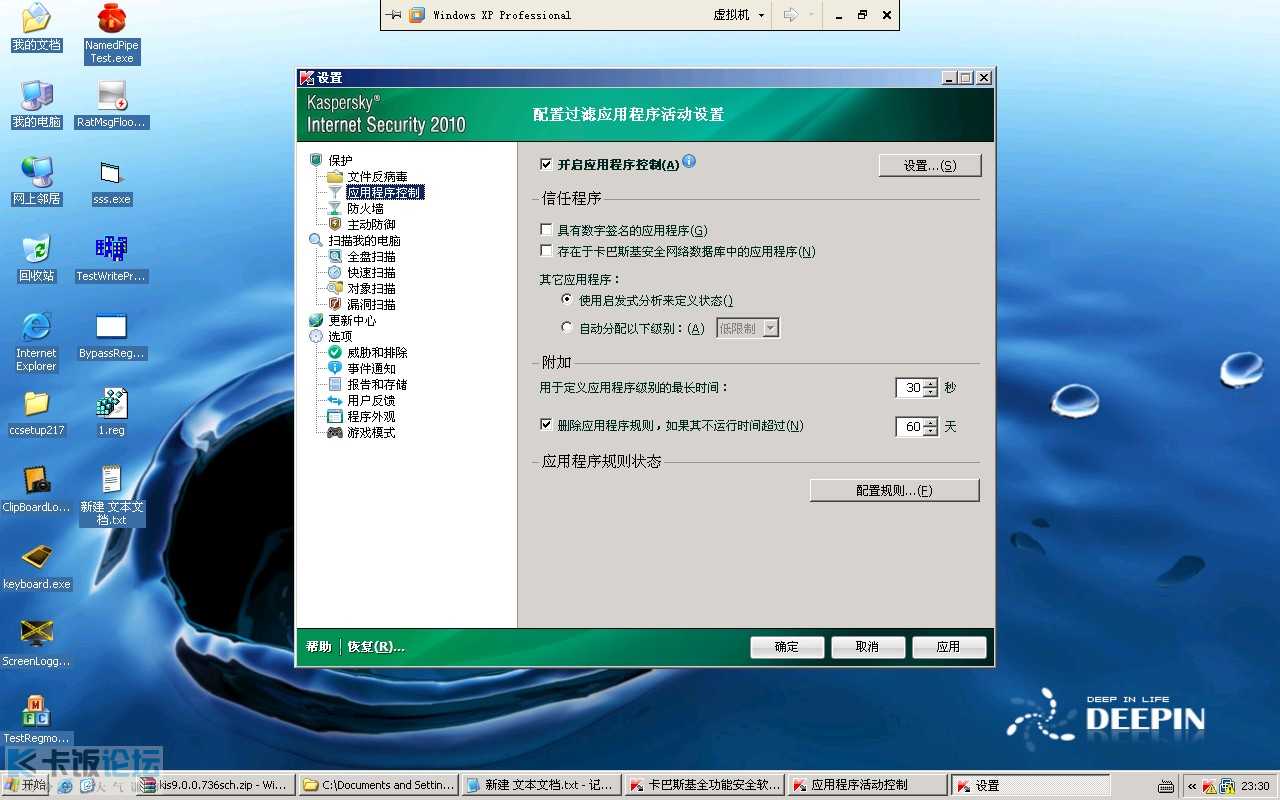The width and height of the screenshot is (1280, 800).
Task: Open 报告和存储 disk icon
Action: coord(335,384)
